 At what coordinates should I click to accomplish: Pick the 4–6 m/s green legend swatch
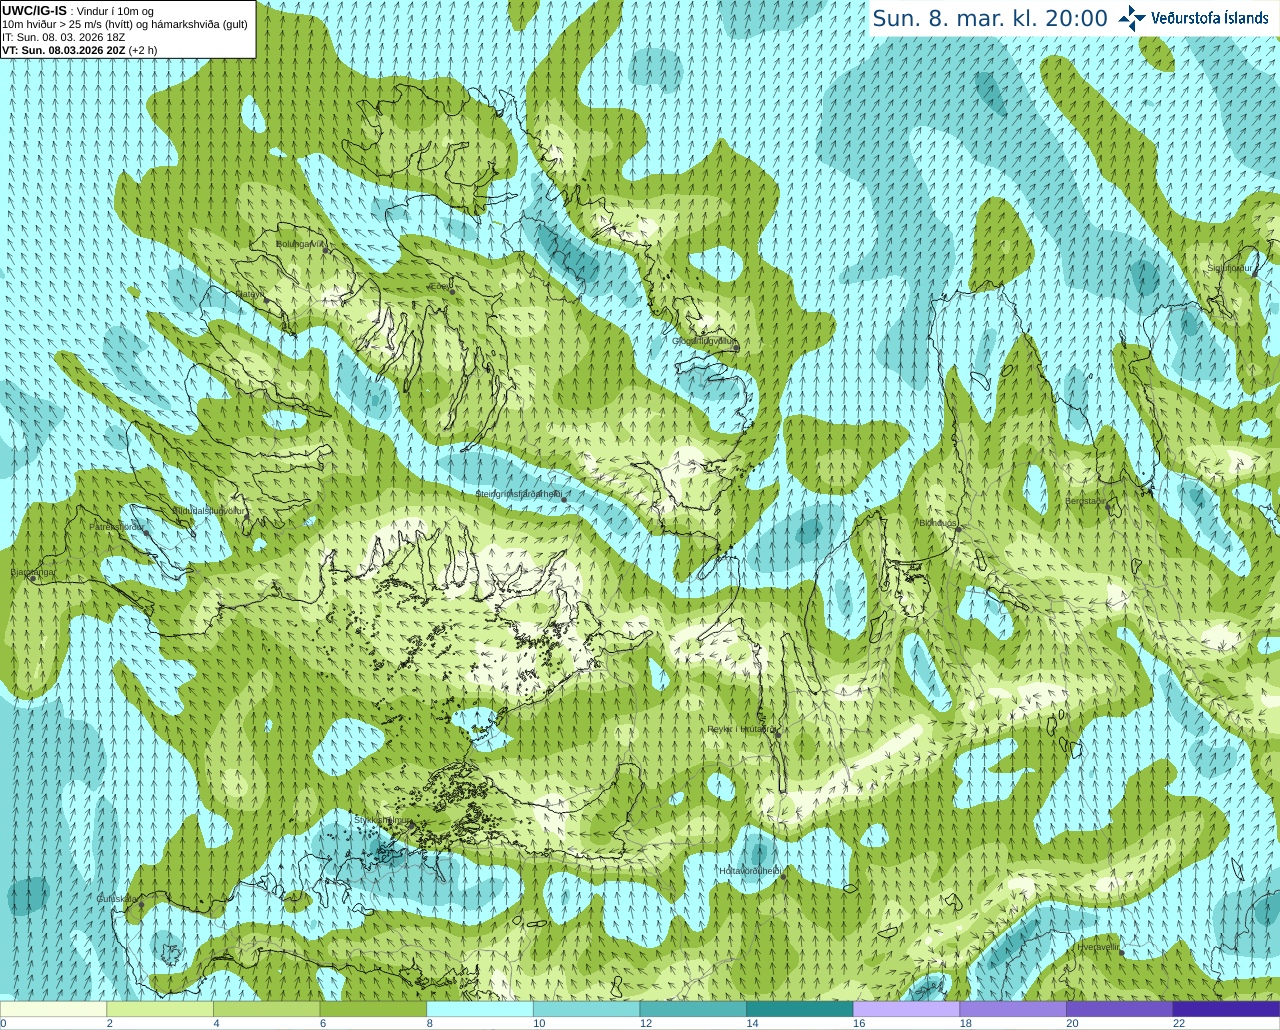(267, 1009)
